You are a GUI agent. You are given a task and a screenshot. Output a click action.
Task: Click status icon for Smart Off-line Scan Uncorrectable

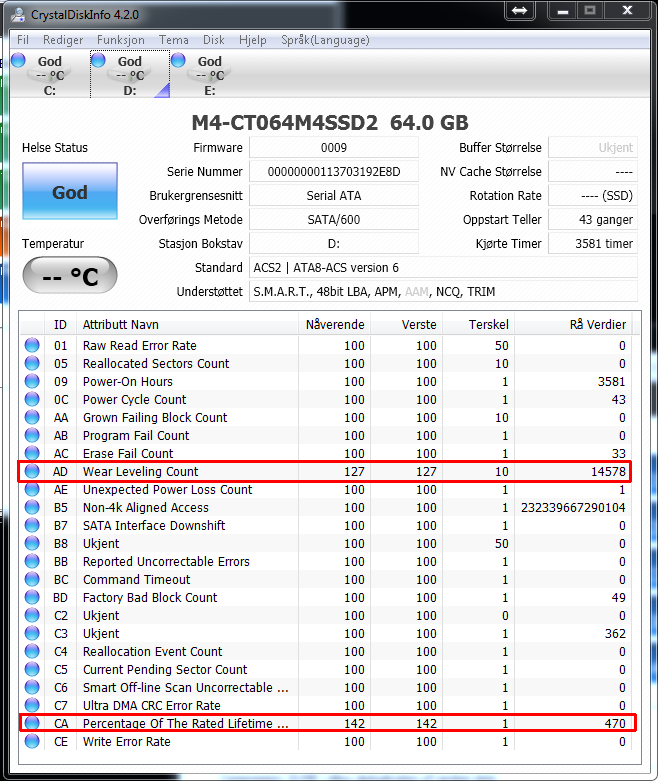click(x=32, y=687)
